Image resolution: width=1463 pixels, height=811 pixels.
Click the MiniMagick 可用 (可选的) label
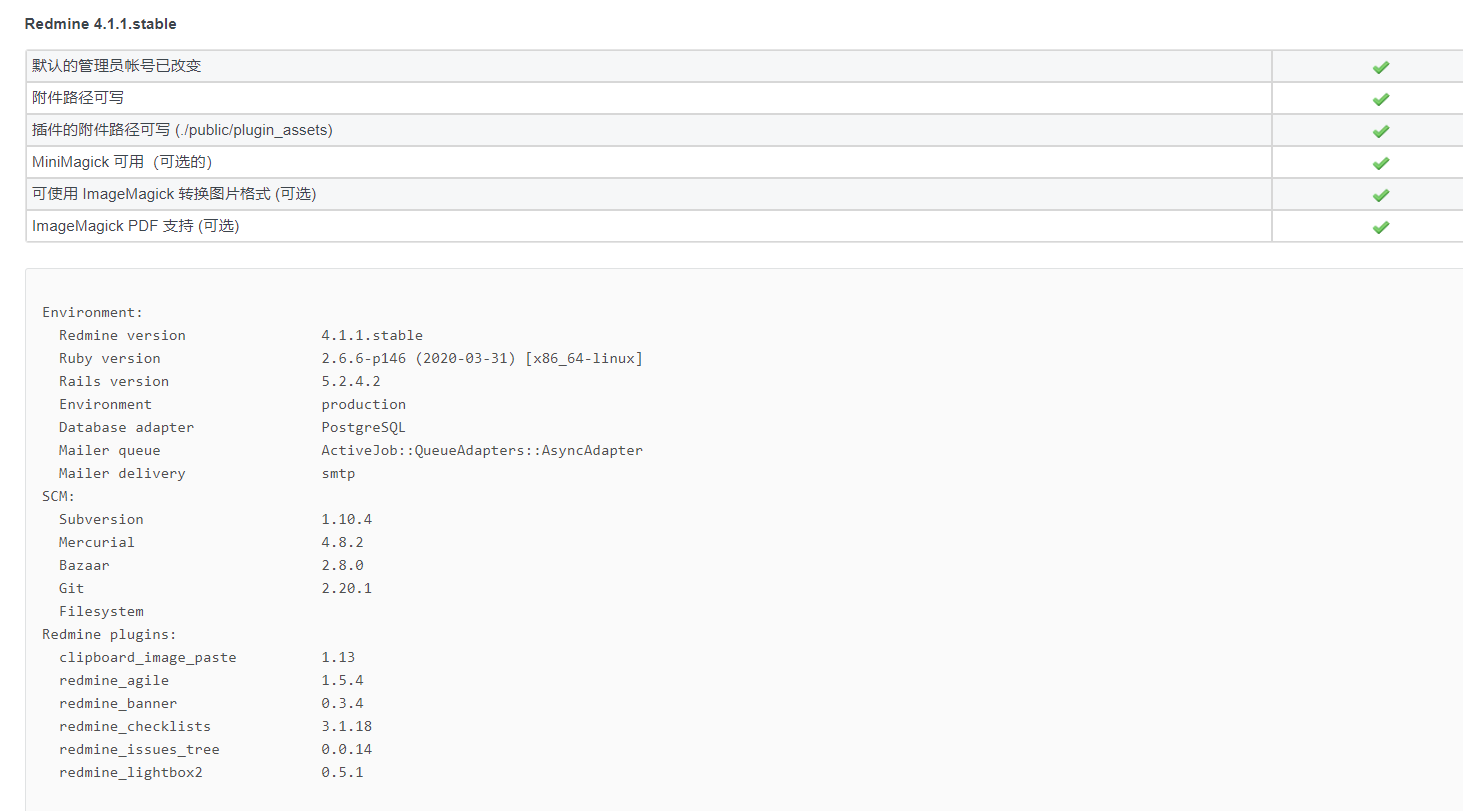tap(122, 162)
